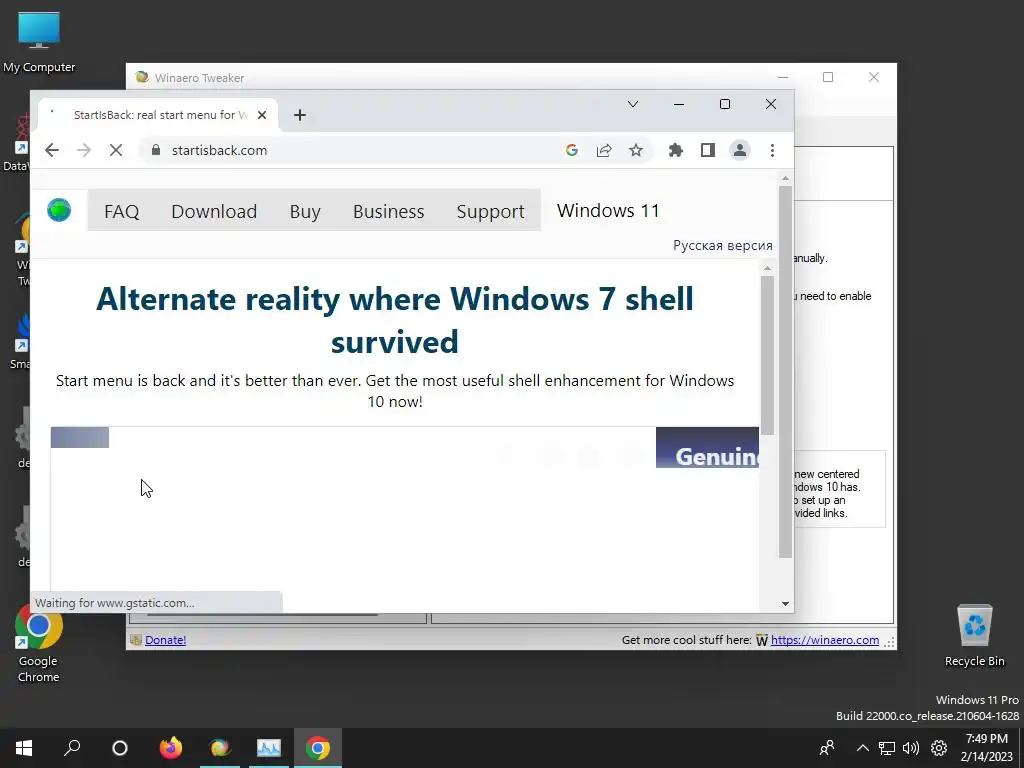The height and width of the screenshot is (768, 1024).
Task: Switch to Русская версия link
Action: 723,246
